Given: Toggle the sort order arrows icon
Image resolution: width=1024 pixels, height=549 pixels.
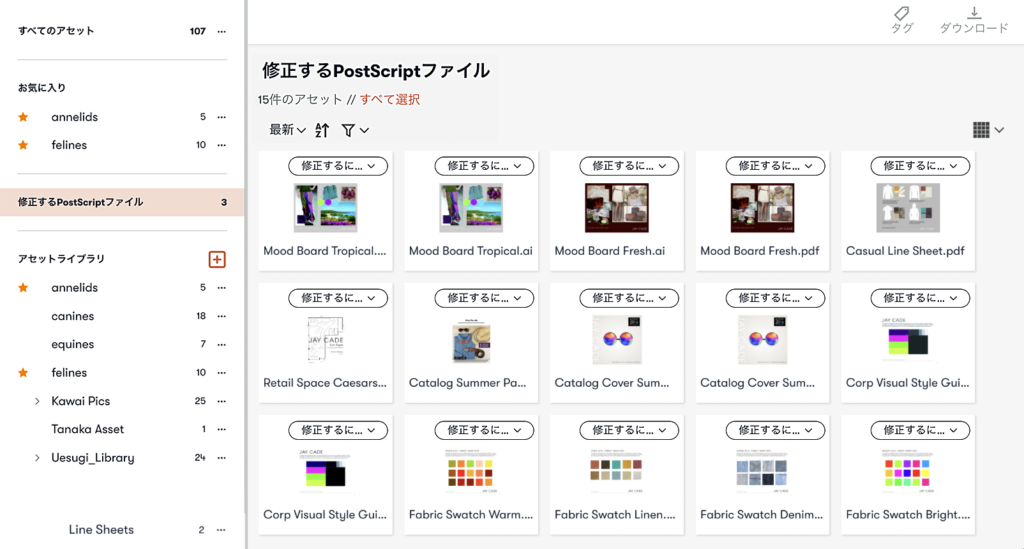Looking at the screenshot, I should click(x=322, y=130).
